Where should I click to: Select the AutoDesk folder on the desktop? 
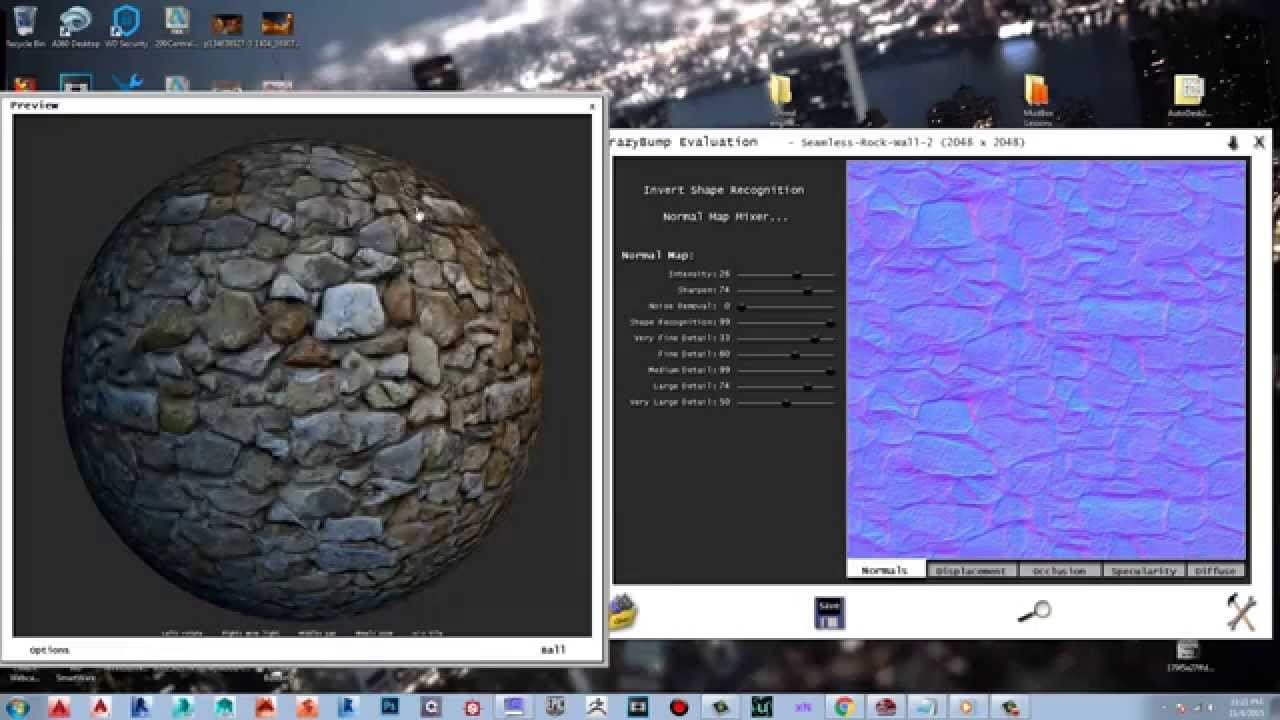pos(1189,97)
